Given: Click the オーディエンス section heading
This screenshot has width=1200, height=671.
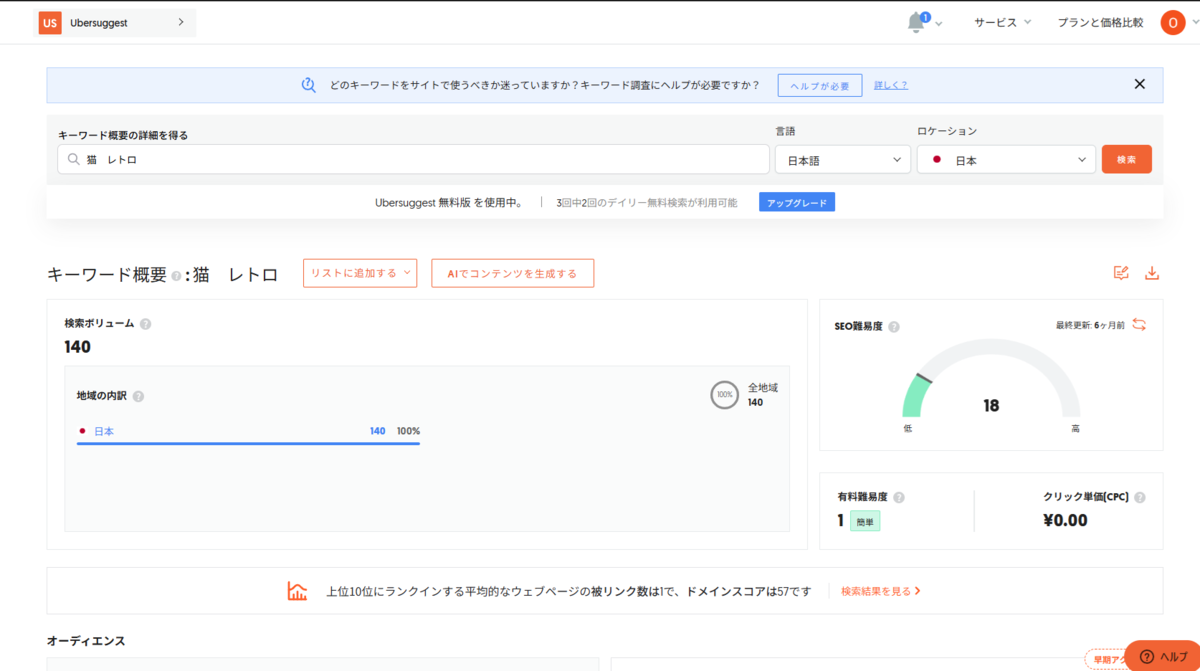Looking at the screenshot, I should (86, 641).
